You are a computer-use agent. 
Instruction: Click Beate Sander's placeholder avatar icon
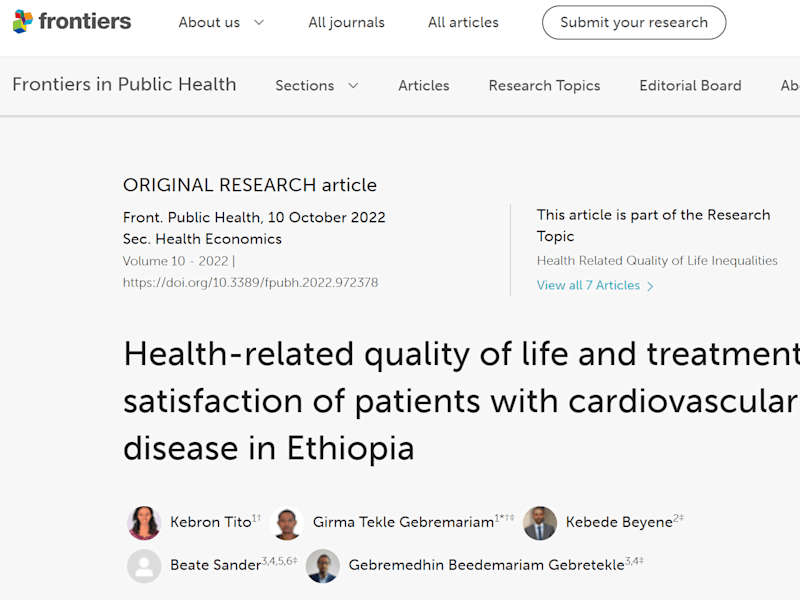[144, 566]
